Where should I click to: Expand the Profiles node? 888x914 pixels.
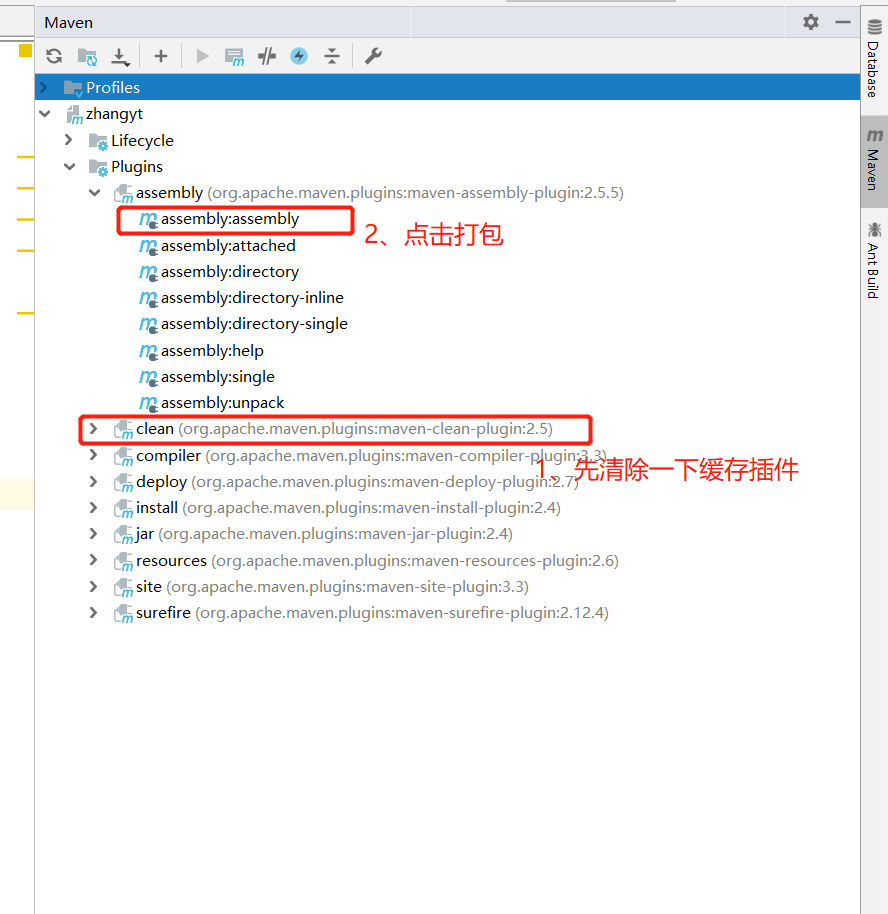pos(44,87)
